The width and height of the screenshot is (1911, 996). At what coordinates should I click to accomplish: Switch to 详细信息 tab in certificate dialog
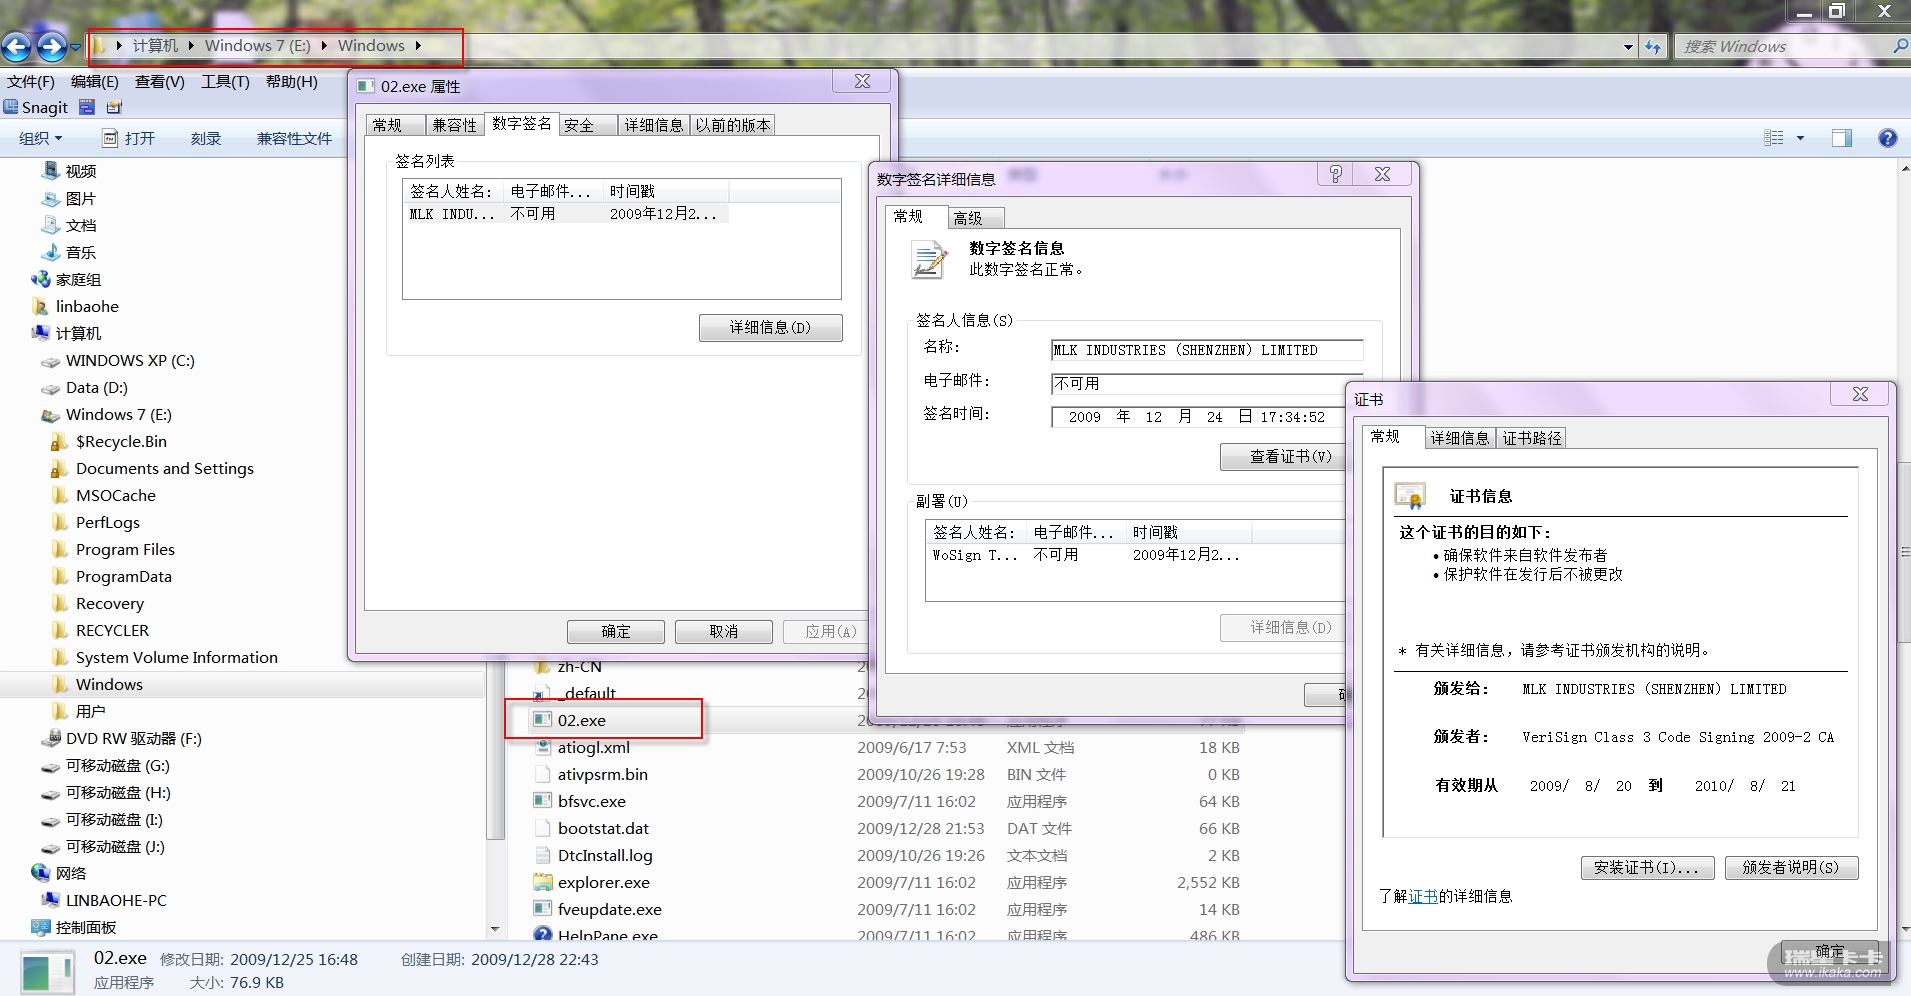[1459, 438]
